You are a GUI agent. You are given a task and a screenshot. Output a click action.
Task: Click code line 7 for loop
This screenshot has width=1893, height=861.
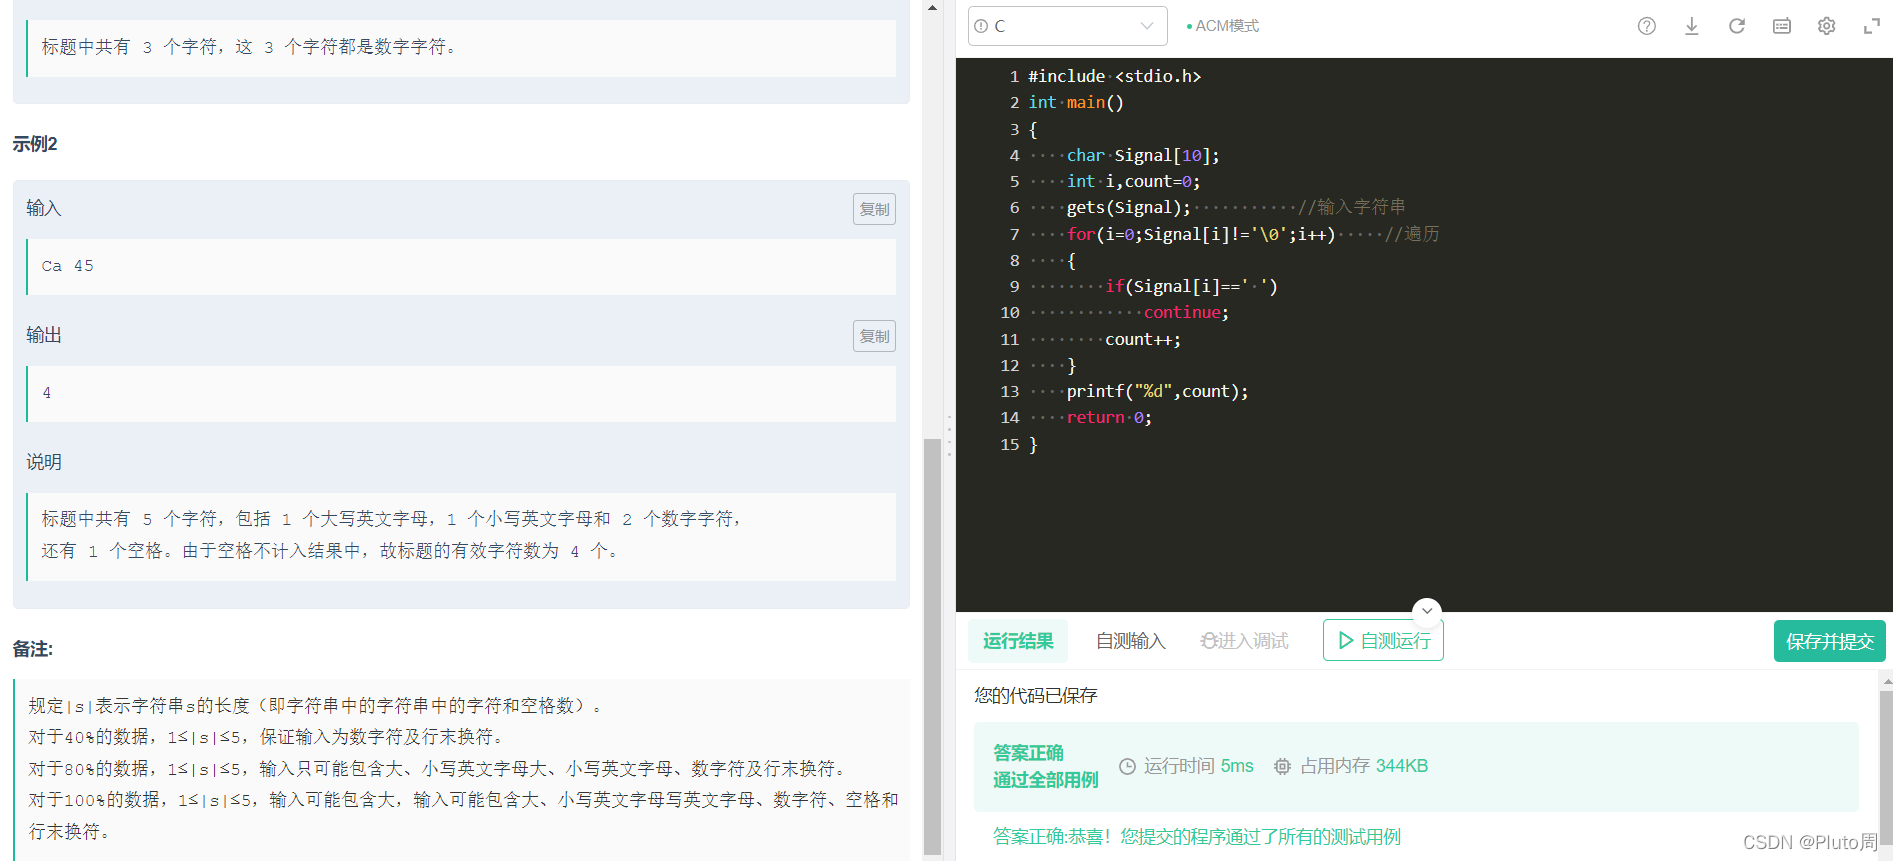coord(1201,234)
